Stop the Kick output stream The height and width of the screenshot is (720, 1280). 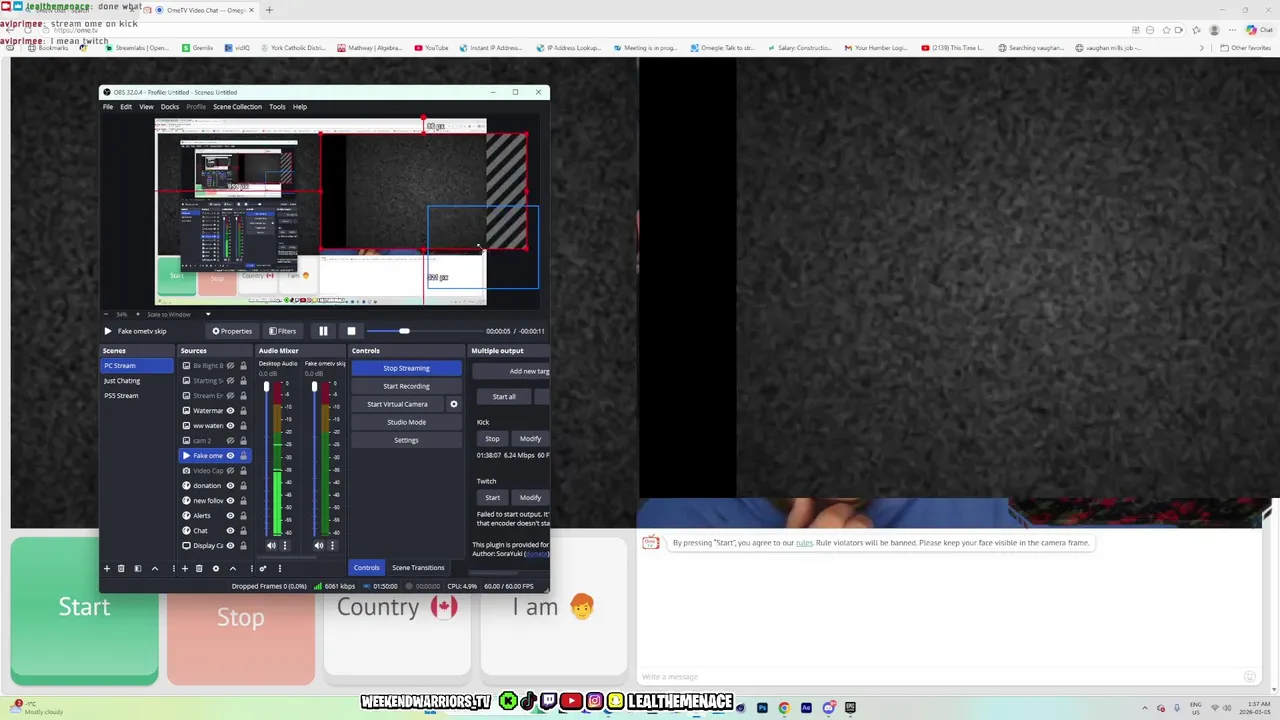(x=492, y=439)
